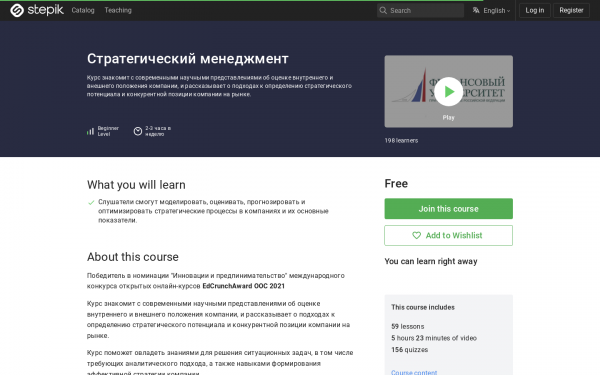Click the Free price label
This screenshot has height=375, width=600.
tap(396, 183)
